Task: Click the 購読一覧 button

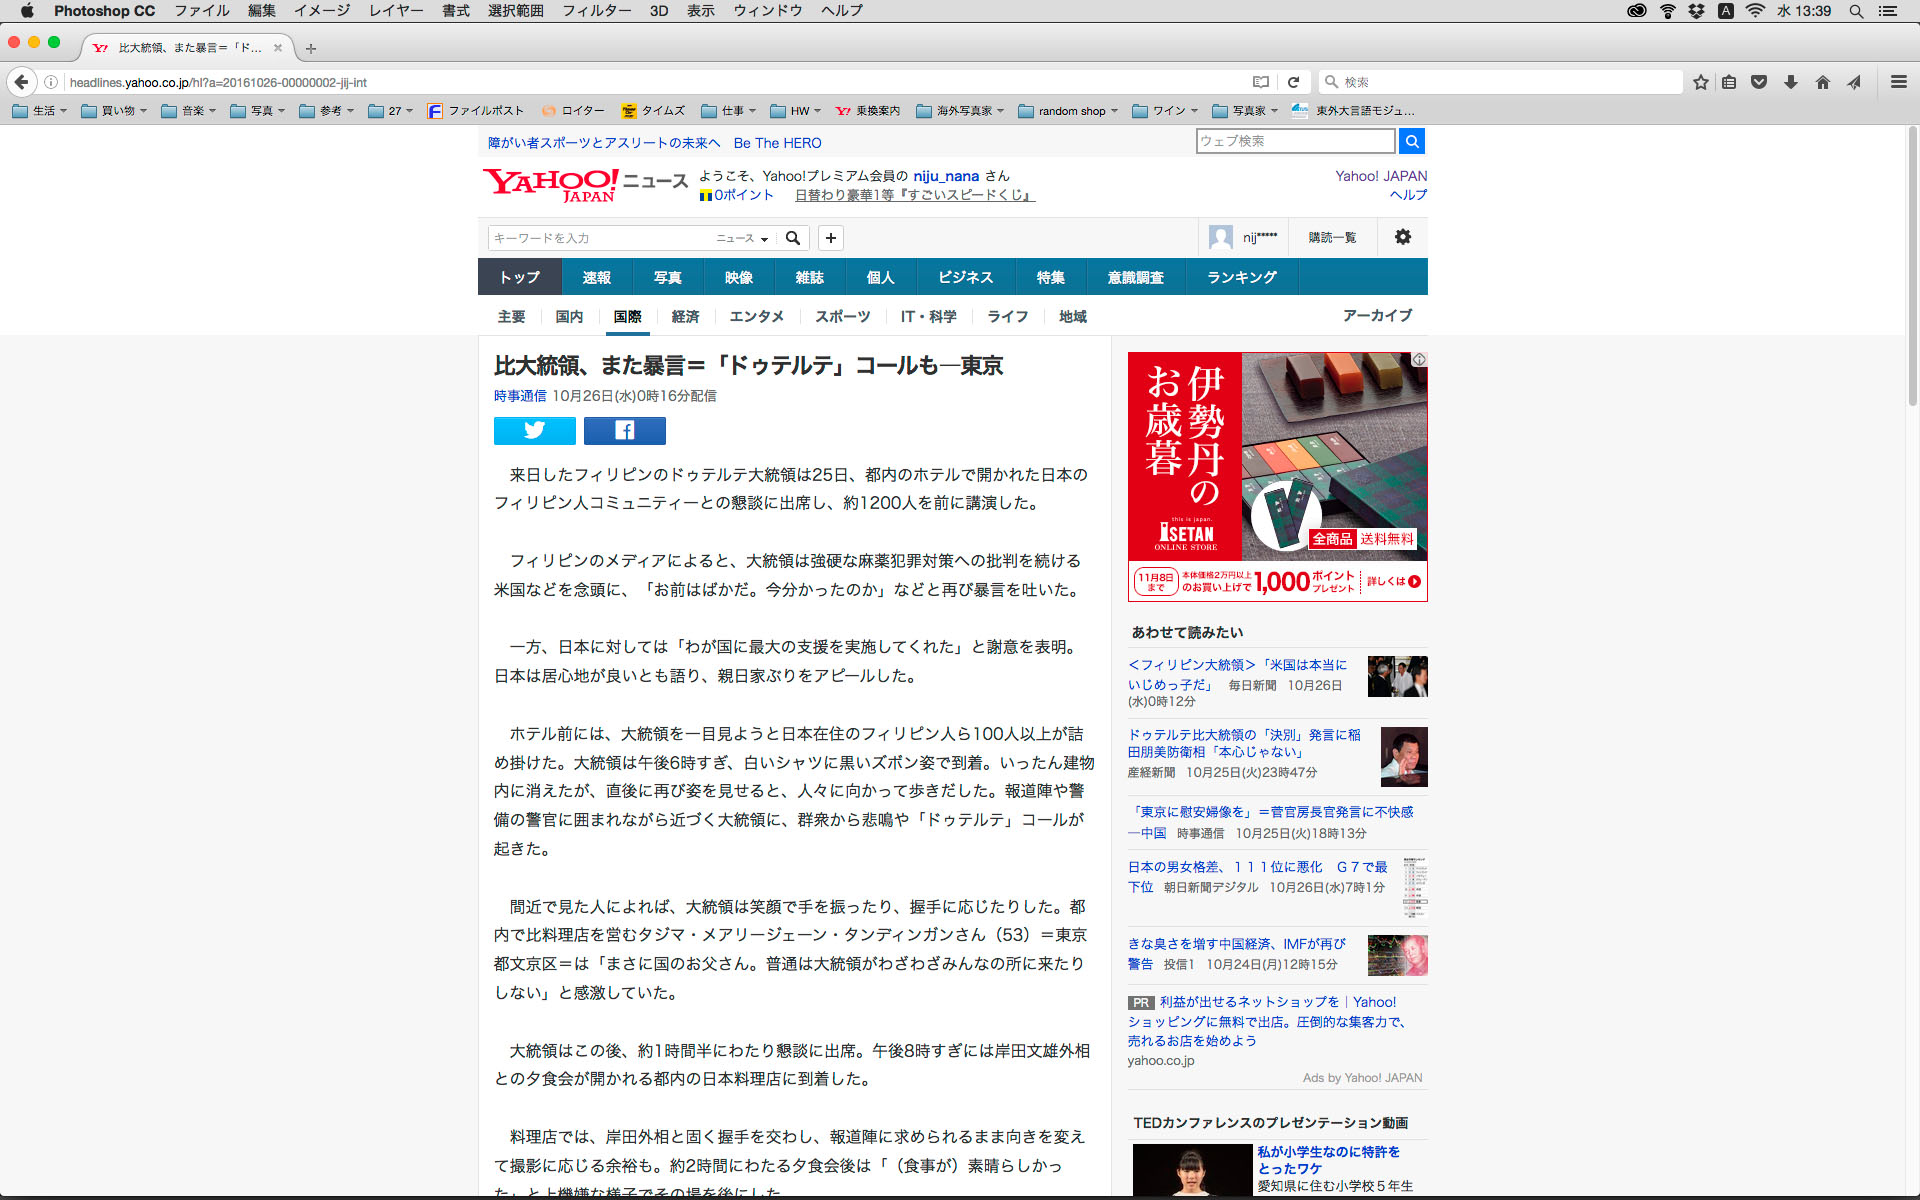Action: (1332, 237)
